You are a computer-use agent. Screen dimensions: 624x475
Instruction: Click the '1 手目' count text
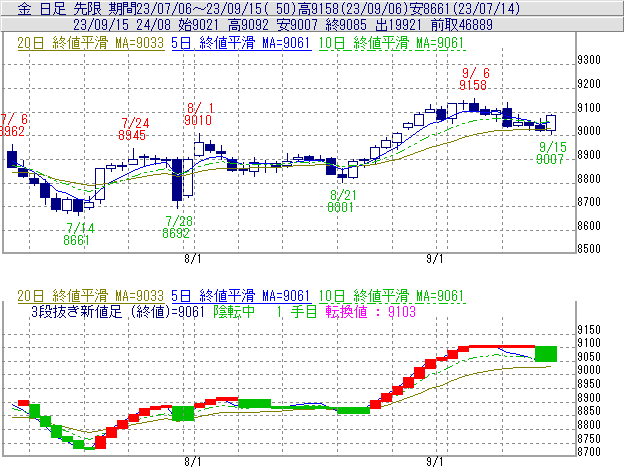coord(297,311)
